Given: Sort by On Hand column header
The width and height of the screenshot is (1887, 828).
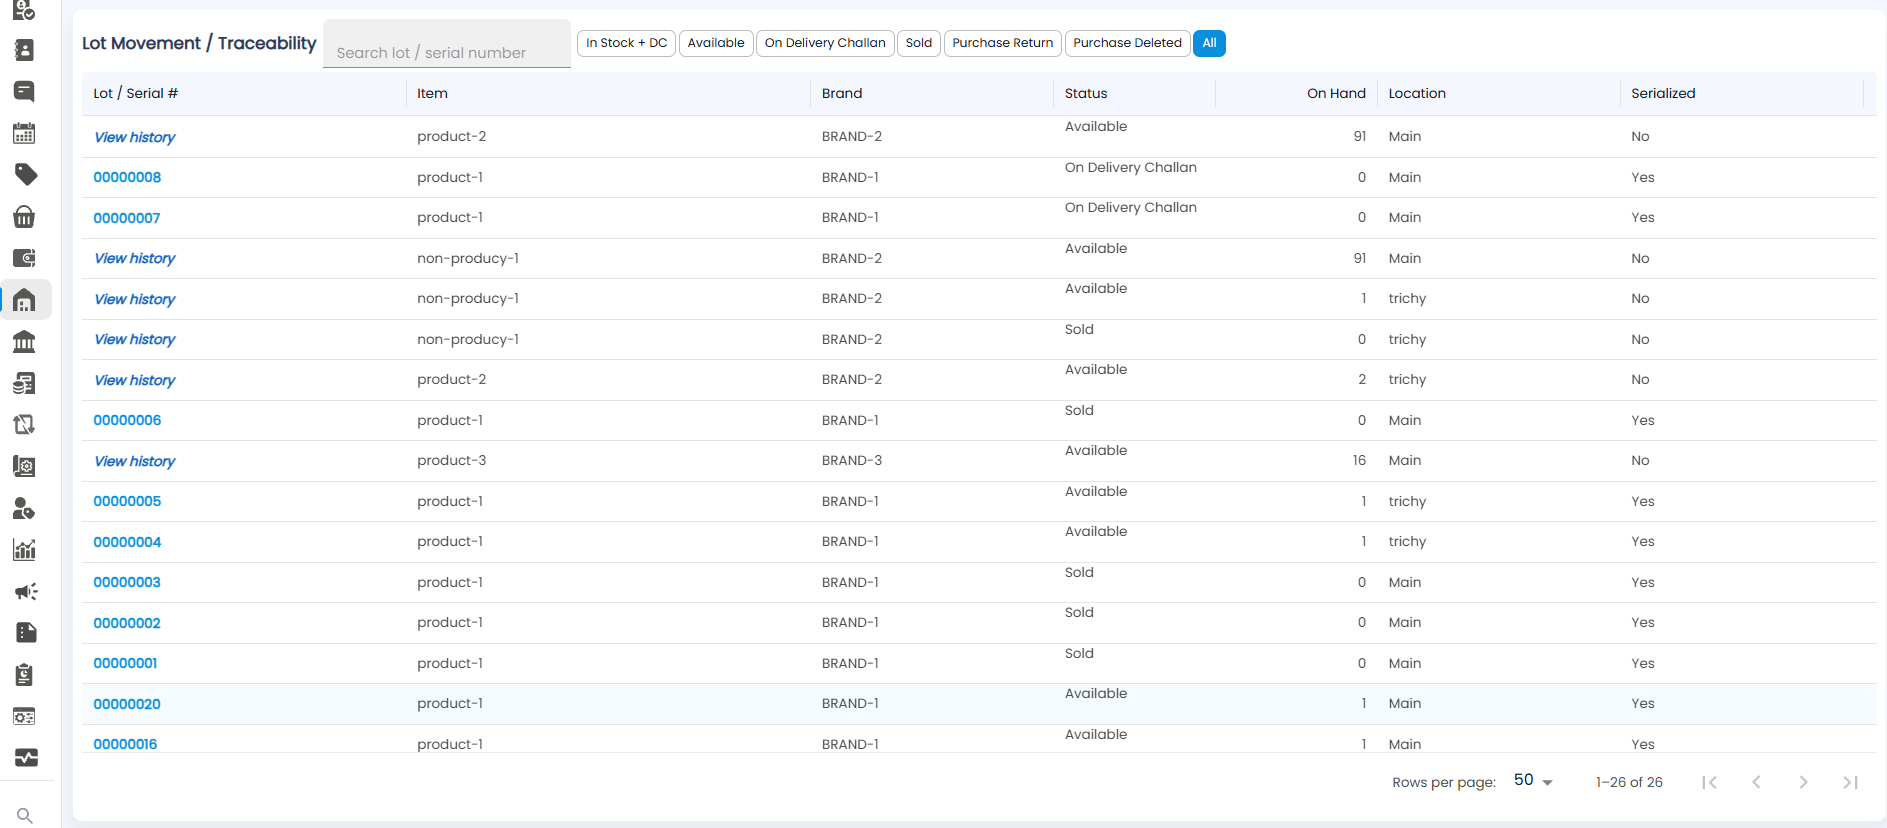Looking at the screenshot, I should 1336,93.
